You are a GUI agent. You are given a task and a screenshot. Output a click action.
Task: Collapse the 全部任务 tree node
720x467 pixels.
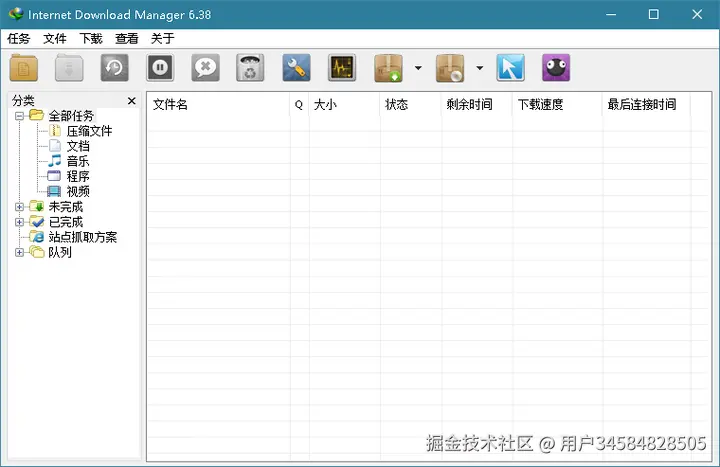[x=19, y=116]
